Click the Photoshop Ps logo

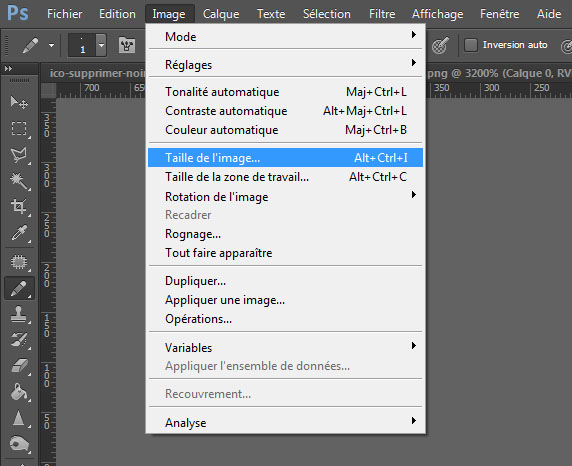[x=18, y=13]
